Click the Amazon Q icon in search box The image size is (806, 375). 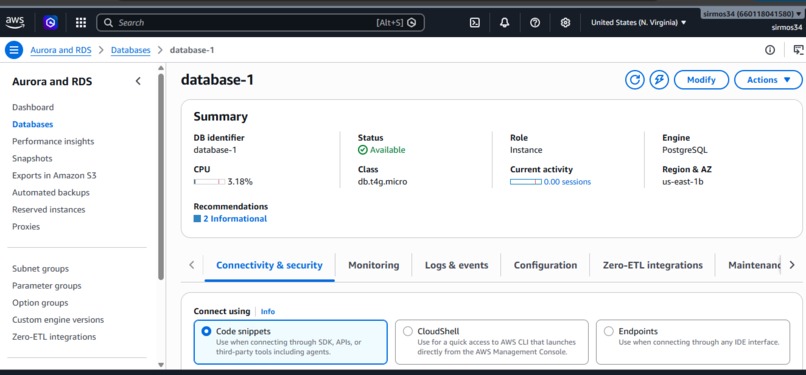pyautogui.click(x=411, y=23)
